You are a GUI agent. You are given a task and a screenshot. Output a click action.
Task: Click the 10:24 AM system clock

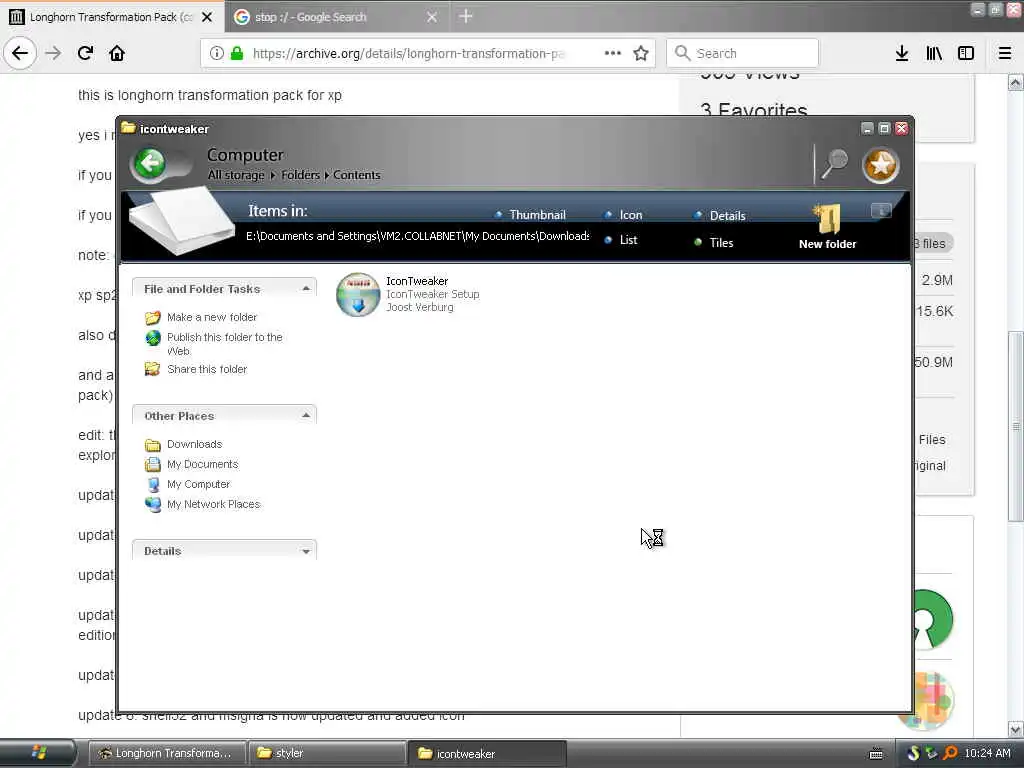[x=987, y=753]
